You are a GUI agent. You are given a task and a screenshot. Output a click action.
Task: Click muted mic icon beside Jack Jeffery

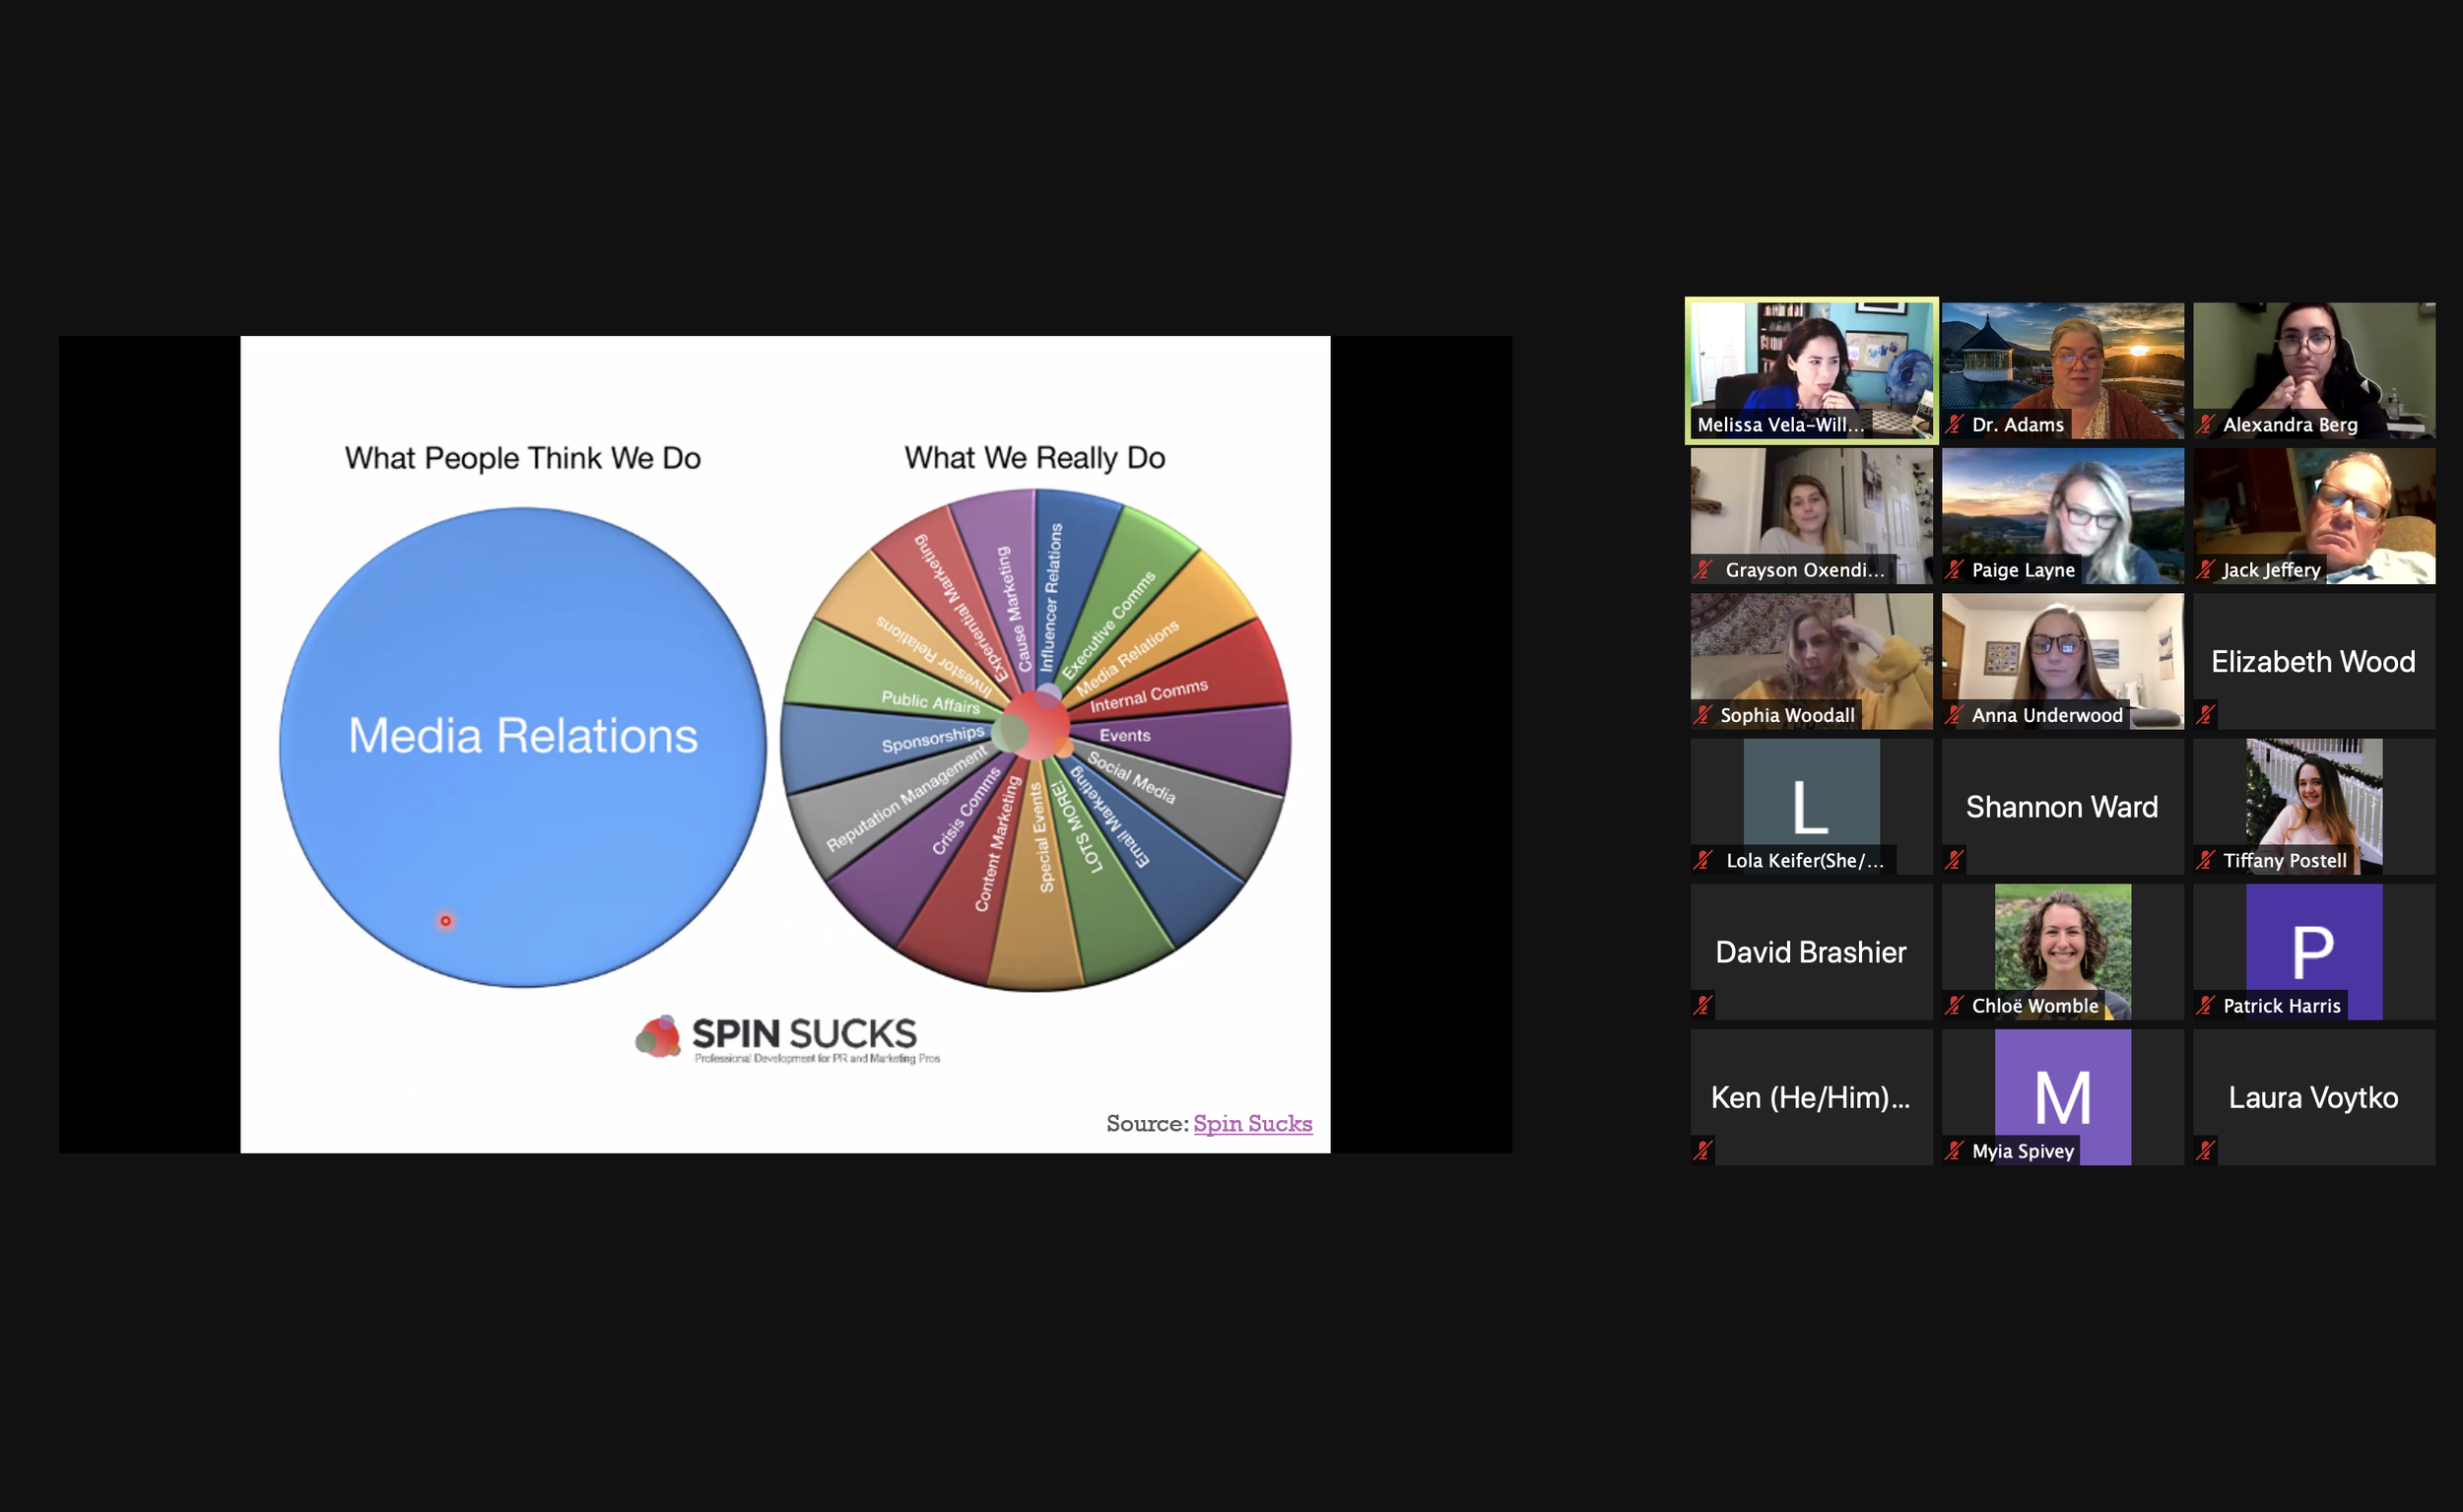coord(2205,570)
